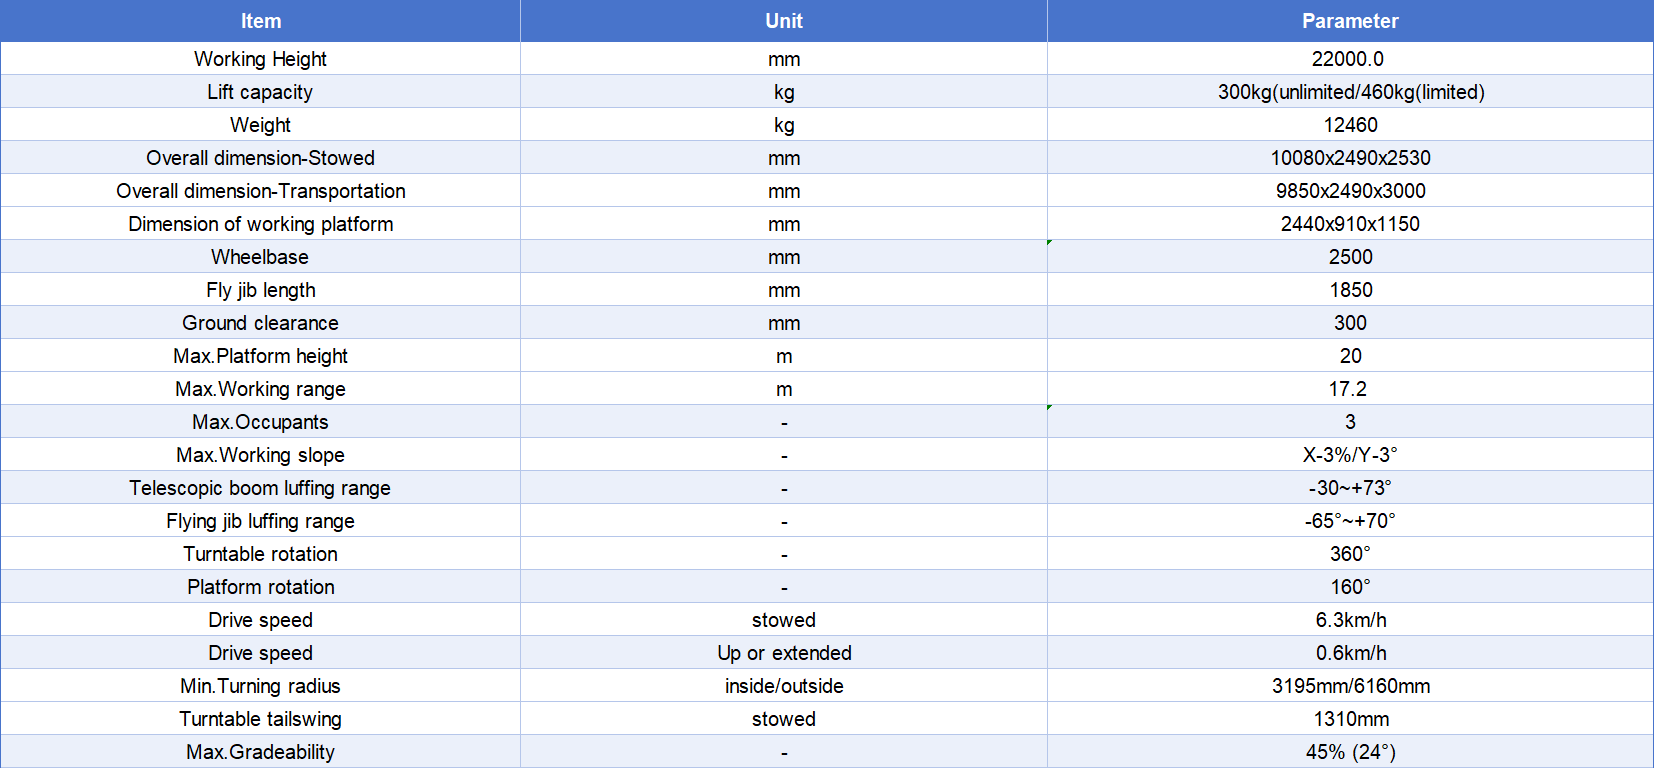Click the Max.Occupants cell
This screenshot has width=1655, height=769.
[x=260, y=422]
